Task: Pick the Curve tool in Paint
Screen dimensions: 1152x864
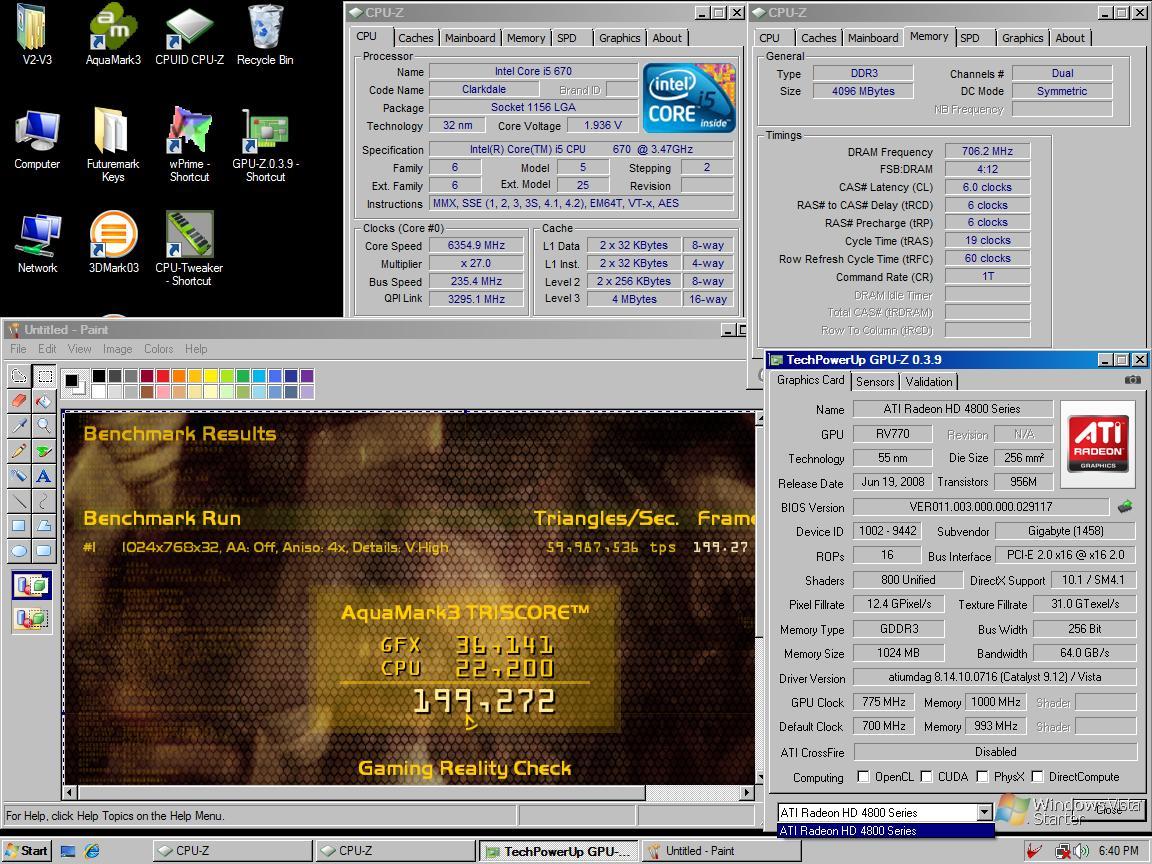Action: [x=44, y=500]
